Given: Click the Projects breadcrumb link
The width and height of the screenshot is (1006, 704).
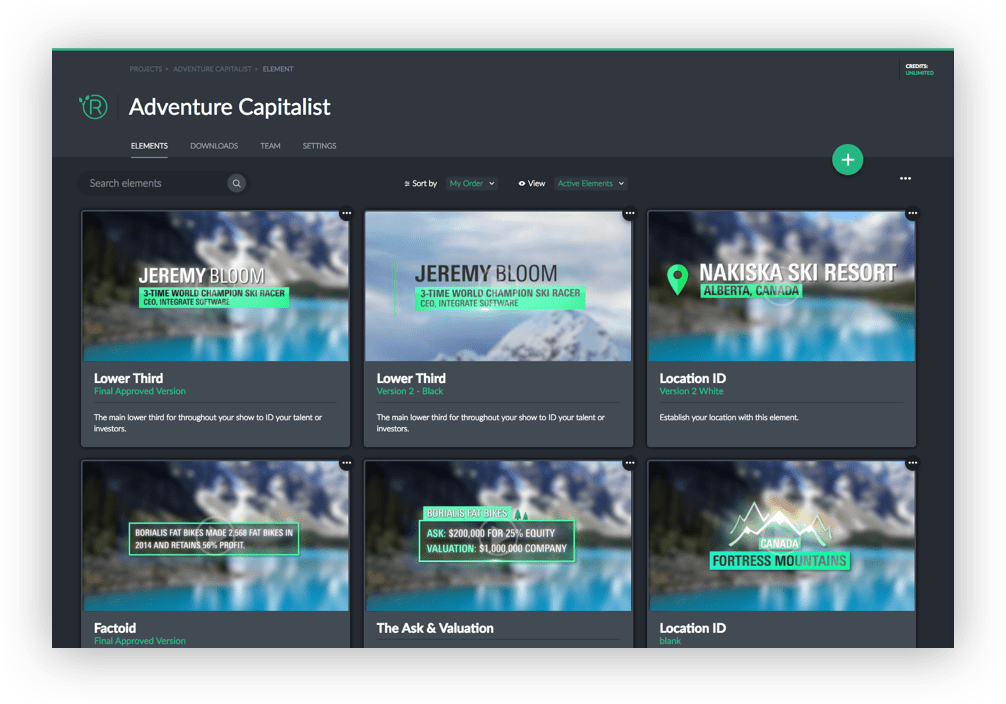Looking at the screenshot, I should coord(145,69).
